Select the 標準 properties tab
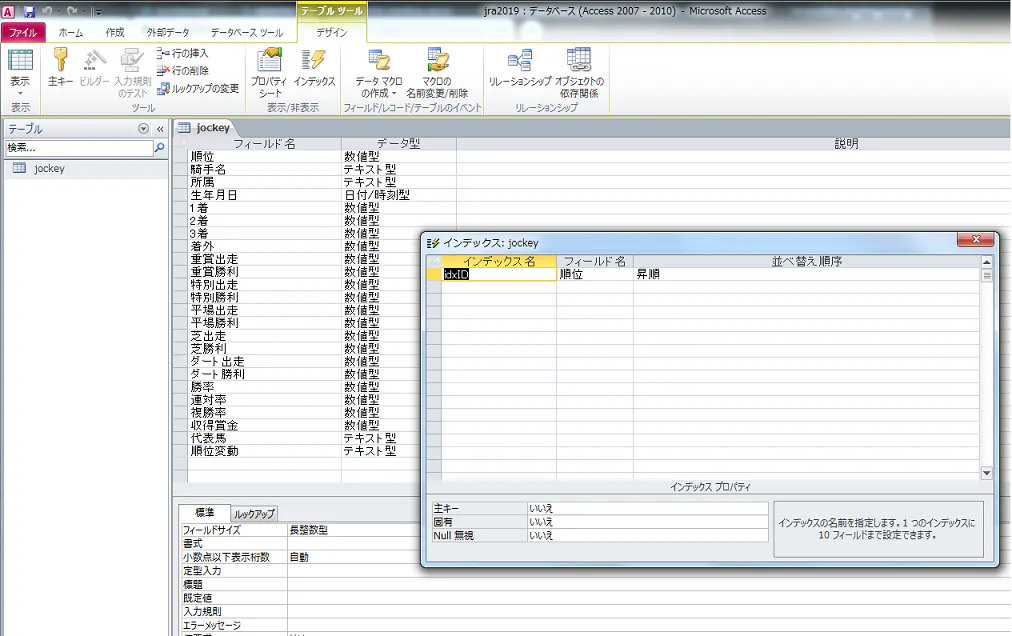The width and height of the screenshot is (1012, 636). (x=205, y=513)
